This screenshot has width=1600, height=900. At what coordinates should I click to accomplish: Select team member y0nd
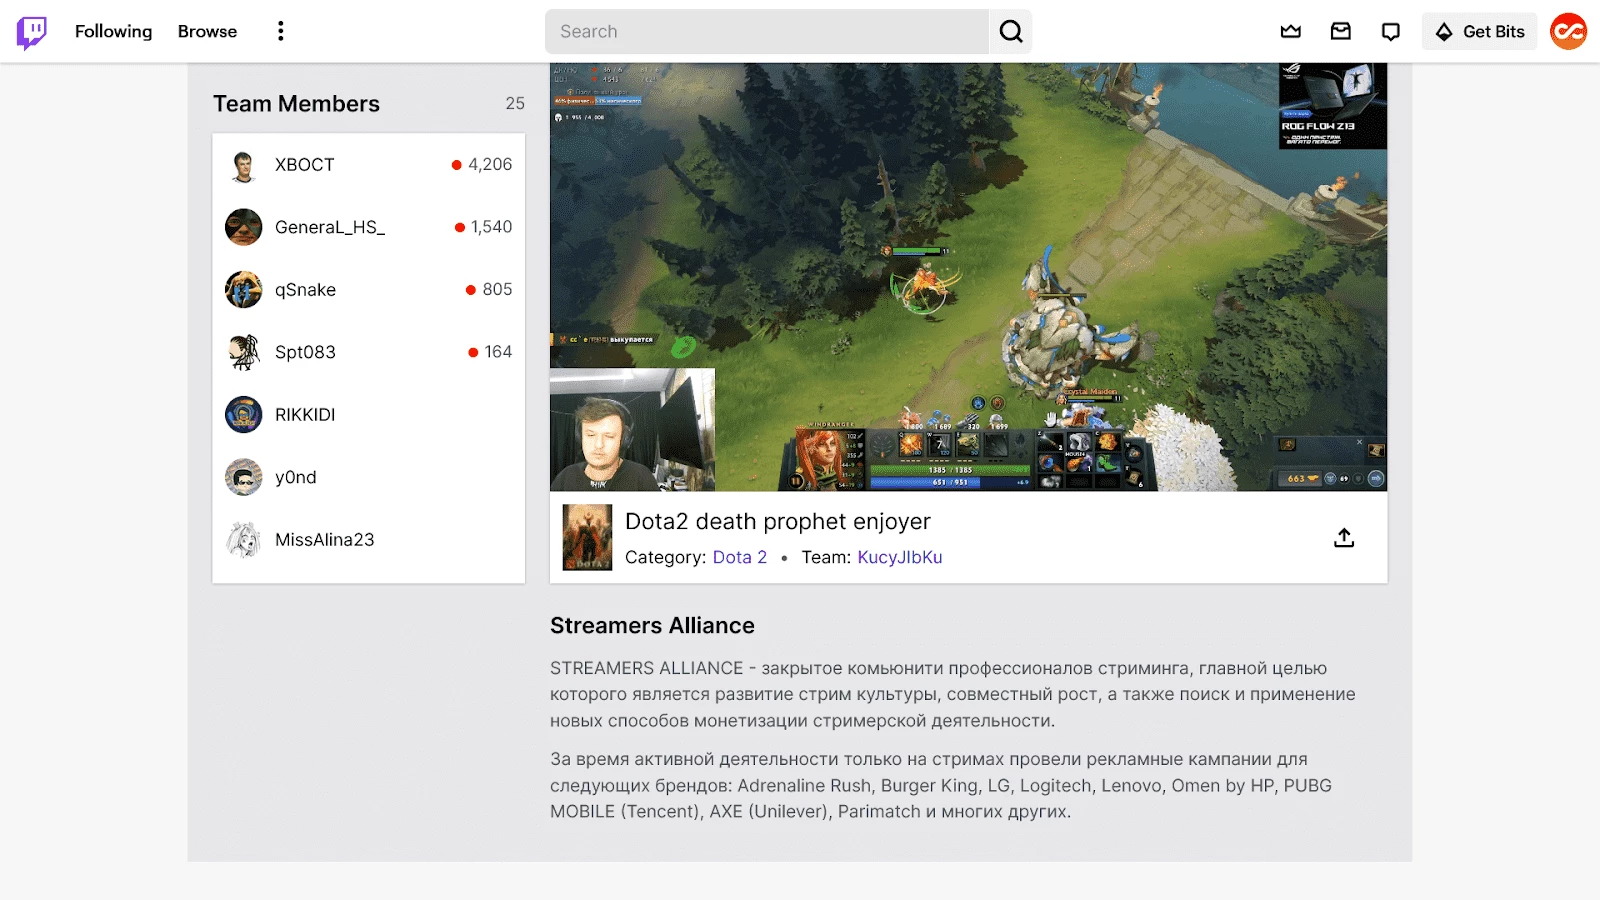pos(369,477)
